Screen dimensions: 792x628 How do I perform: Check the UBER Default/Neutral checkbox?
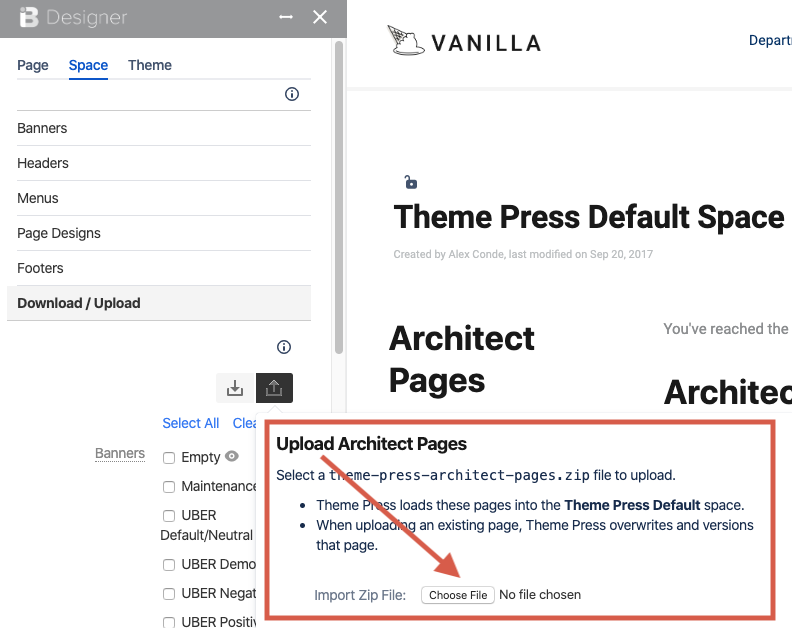click(169, 515)
